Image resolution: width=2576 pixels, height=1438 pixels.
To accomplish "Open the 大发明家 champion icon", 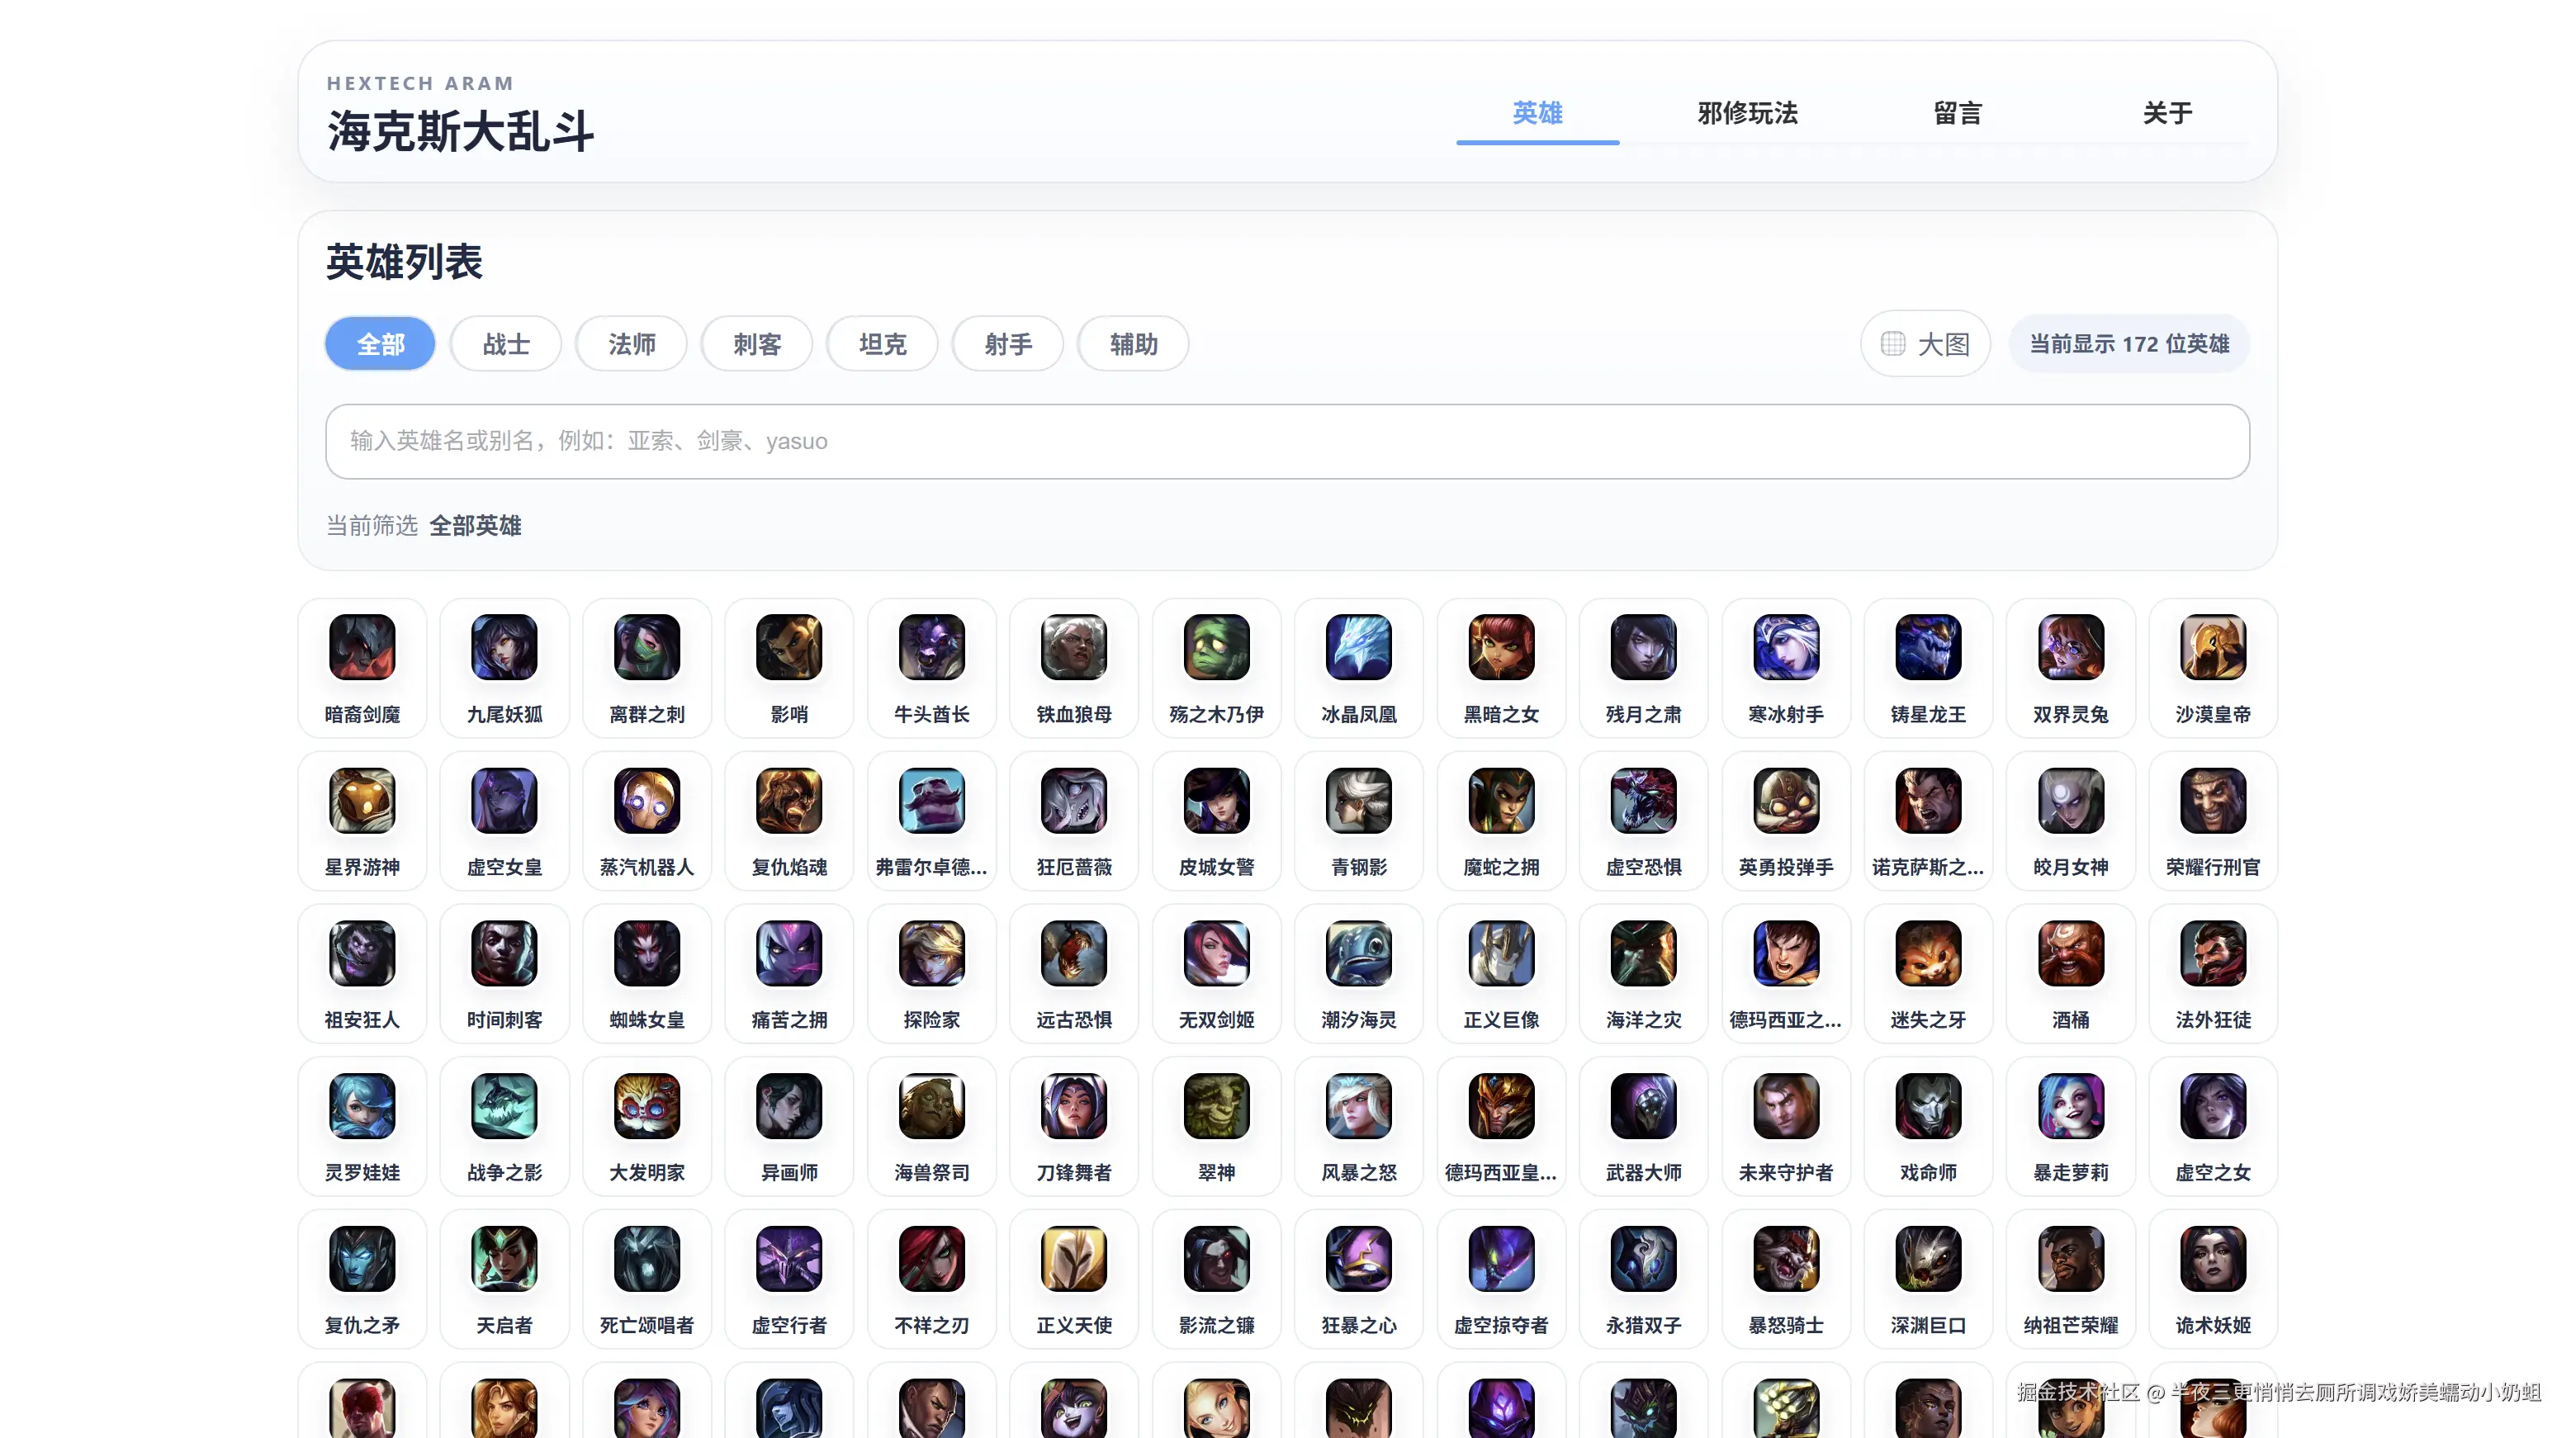I will click(x=646, y=1106).
